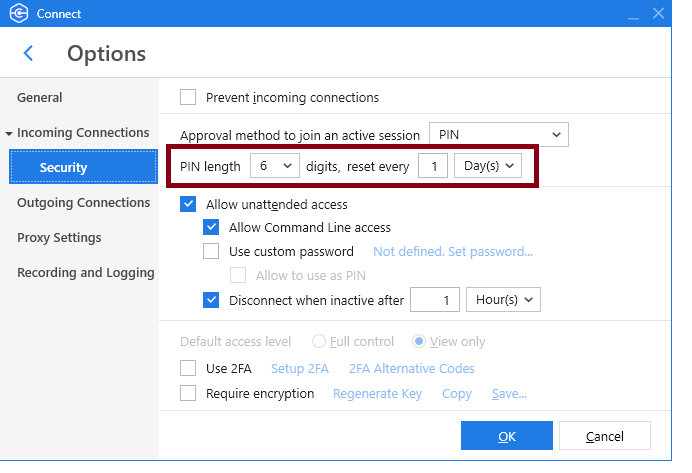Viewport: 692px width, 473px height.
Task: Go to Proxy Settings
Action: (x=59, y=238)
